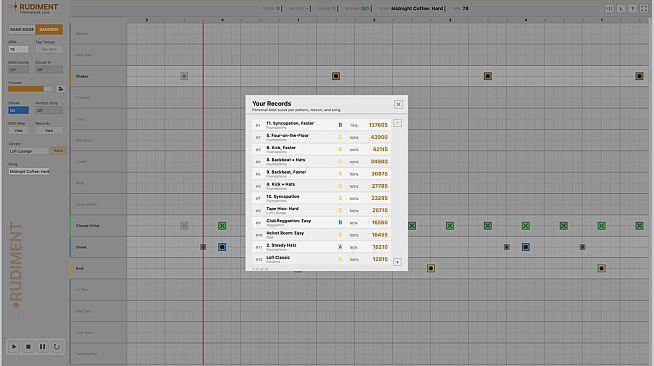The width and height of the screenshot is (654, 366).
Task: Open the Library dropdown showing LoFi Lounge
Action: (29, 151)
